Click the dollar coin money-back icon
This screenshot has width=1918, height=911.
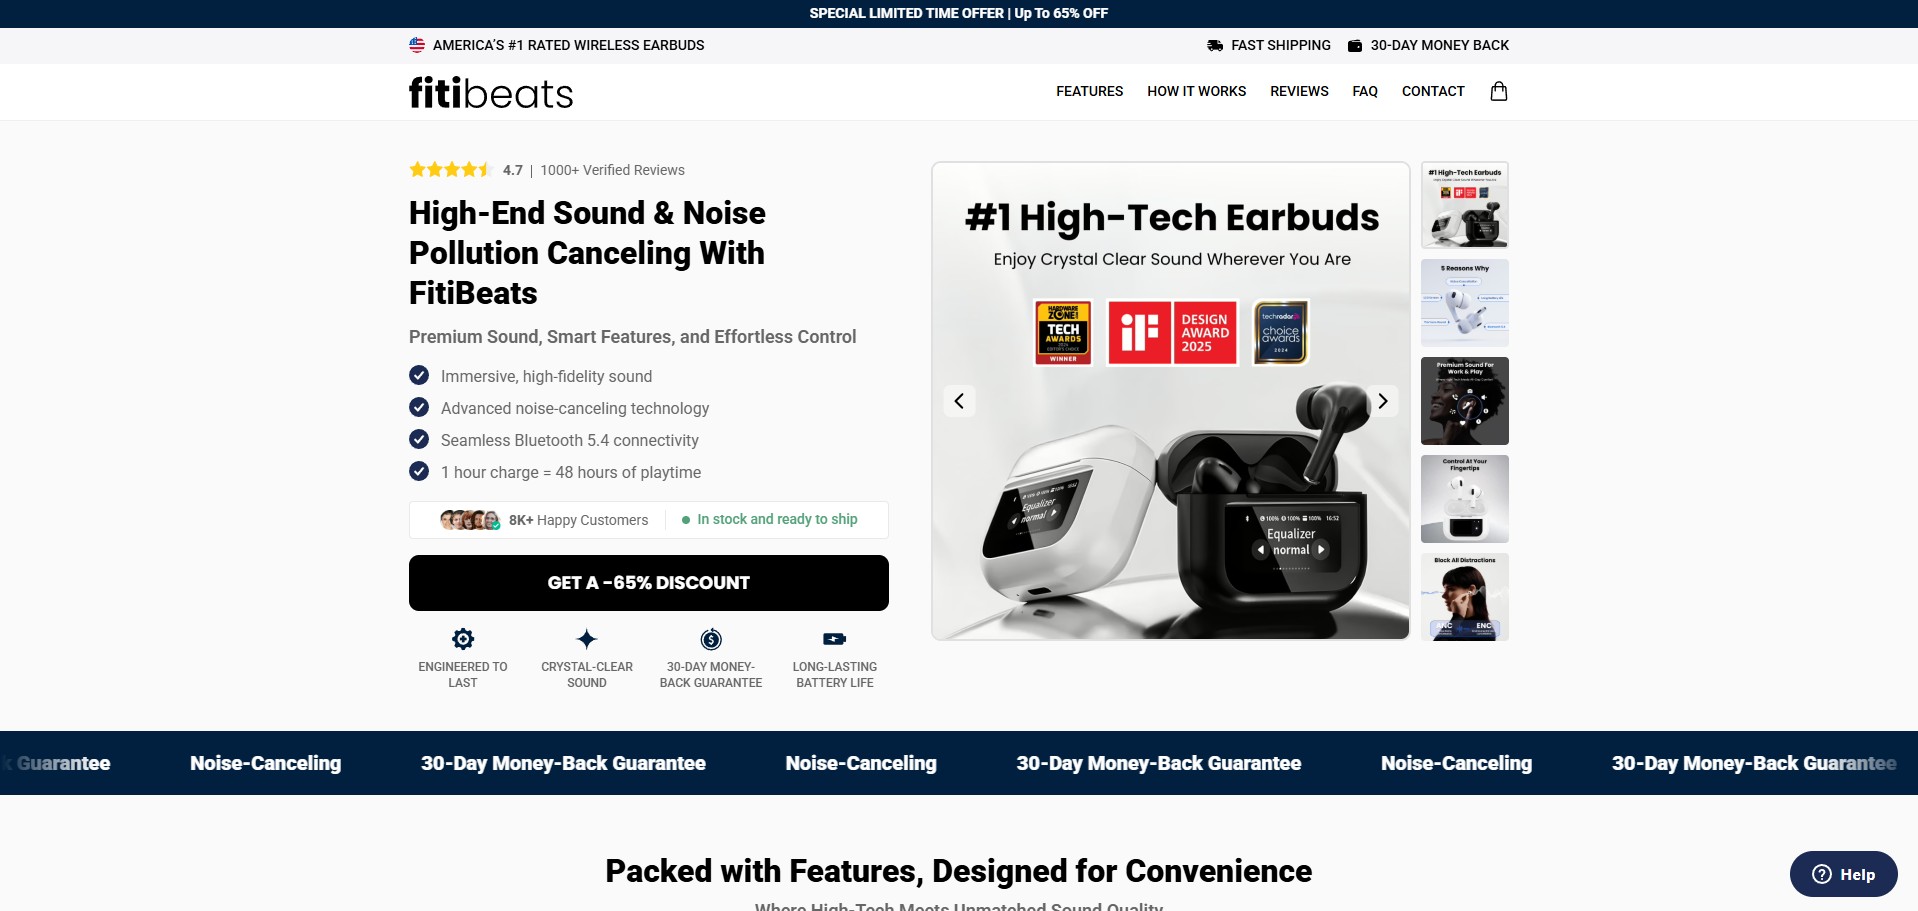[x=711, y=639]
